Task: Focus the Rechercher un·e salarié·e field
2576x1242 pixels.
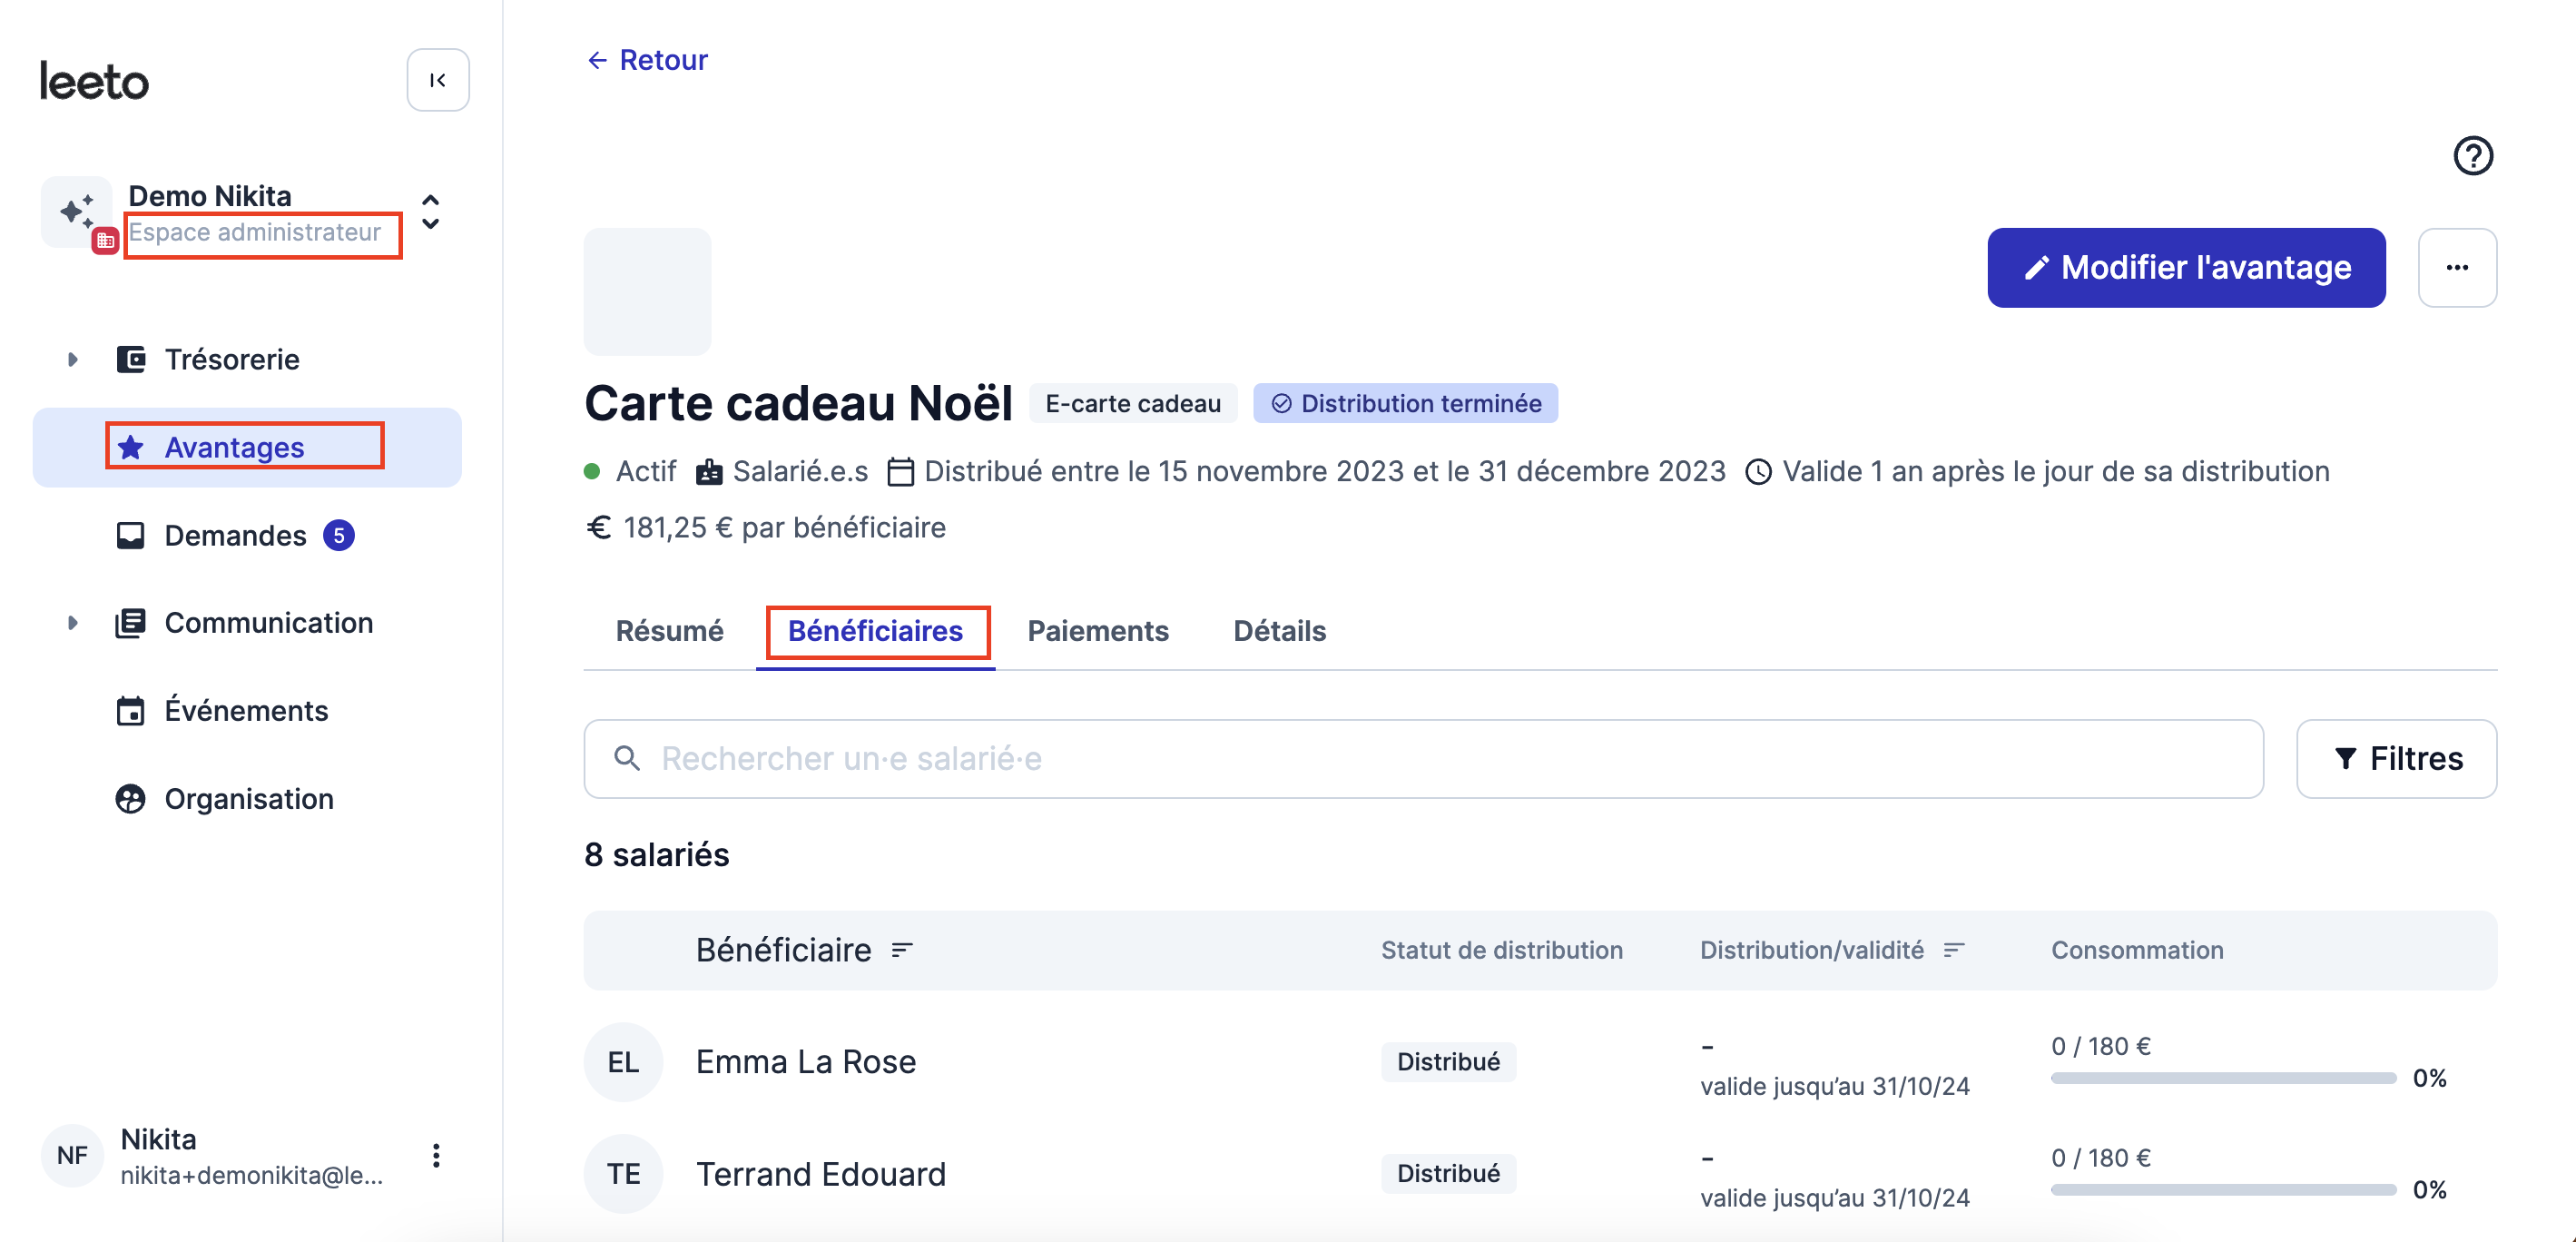Action: coord(1424,759)
